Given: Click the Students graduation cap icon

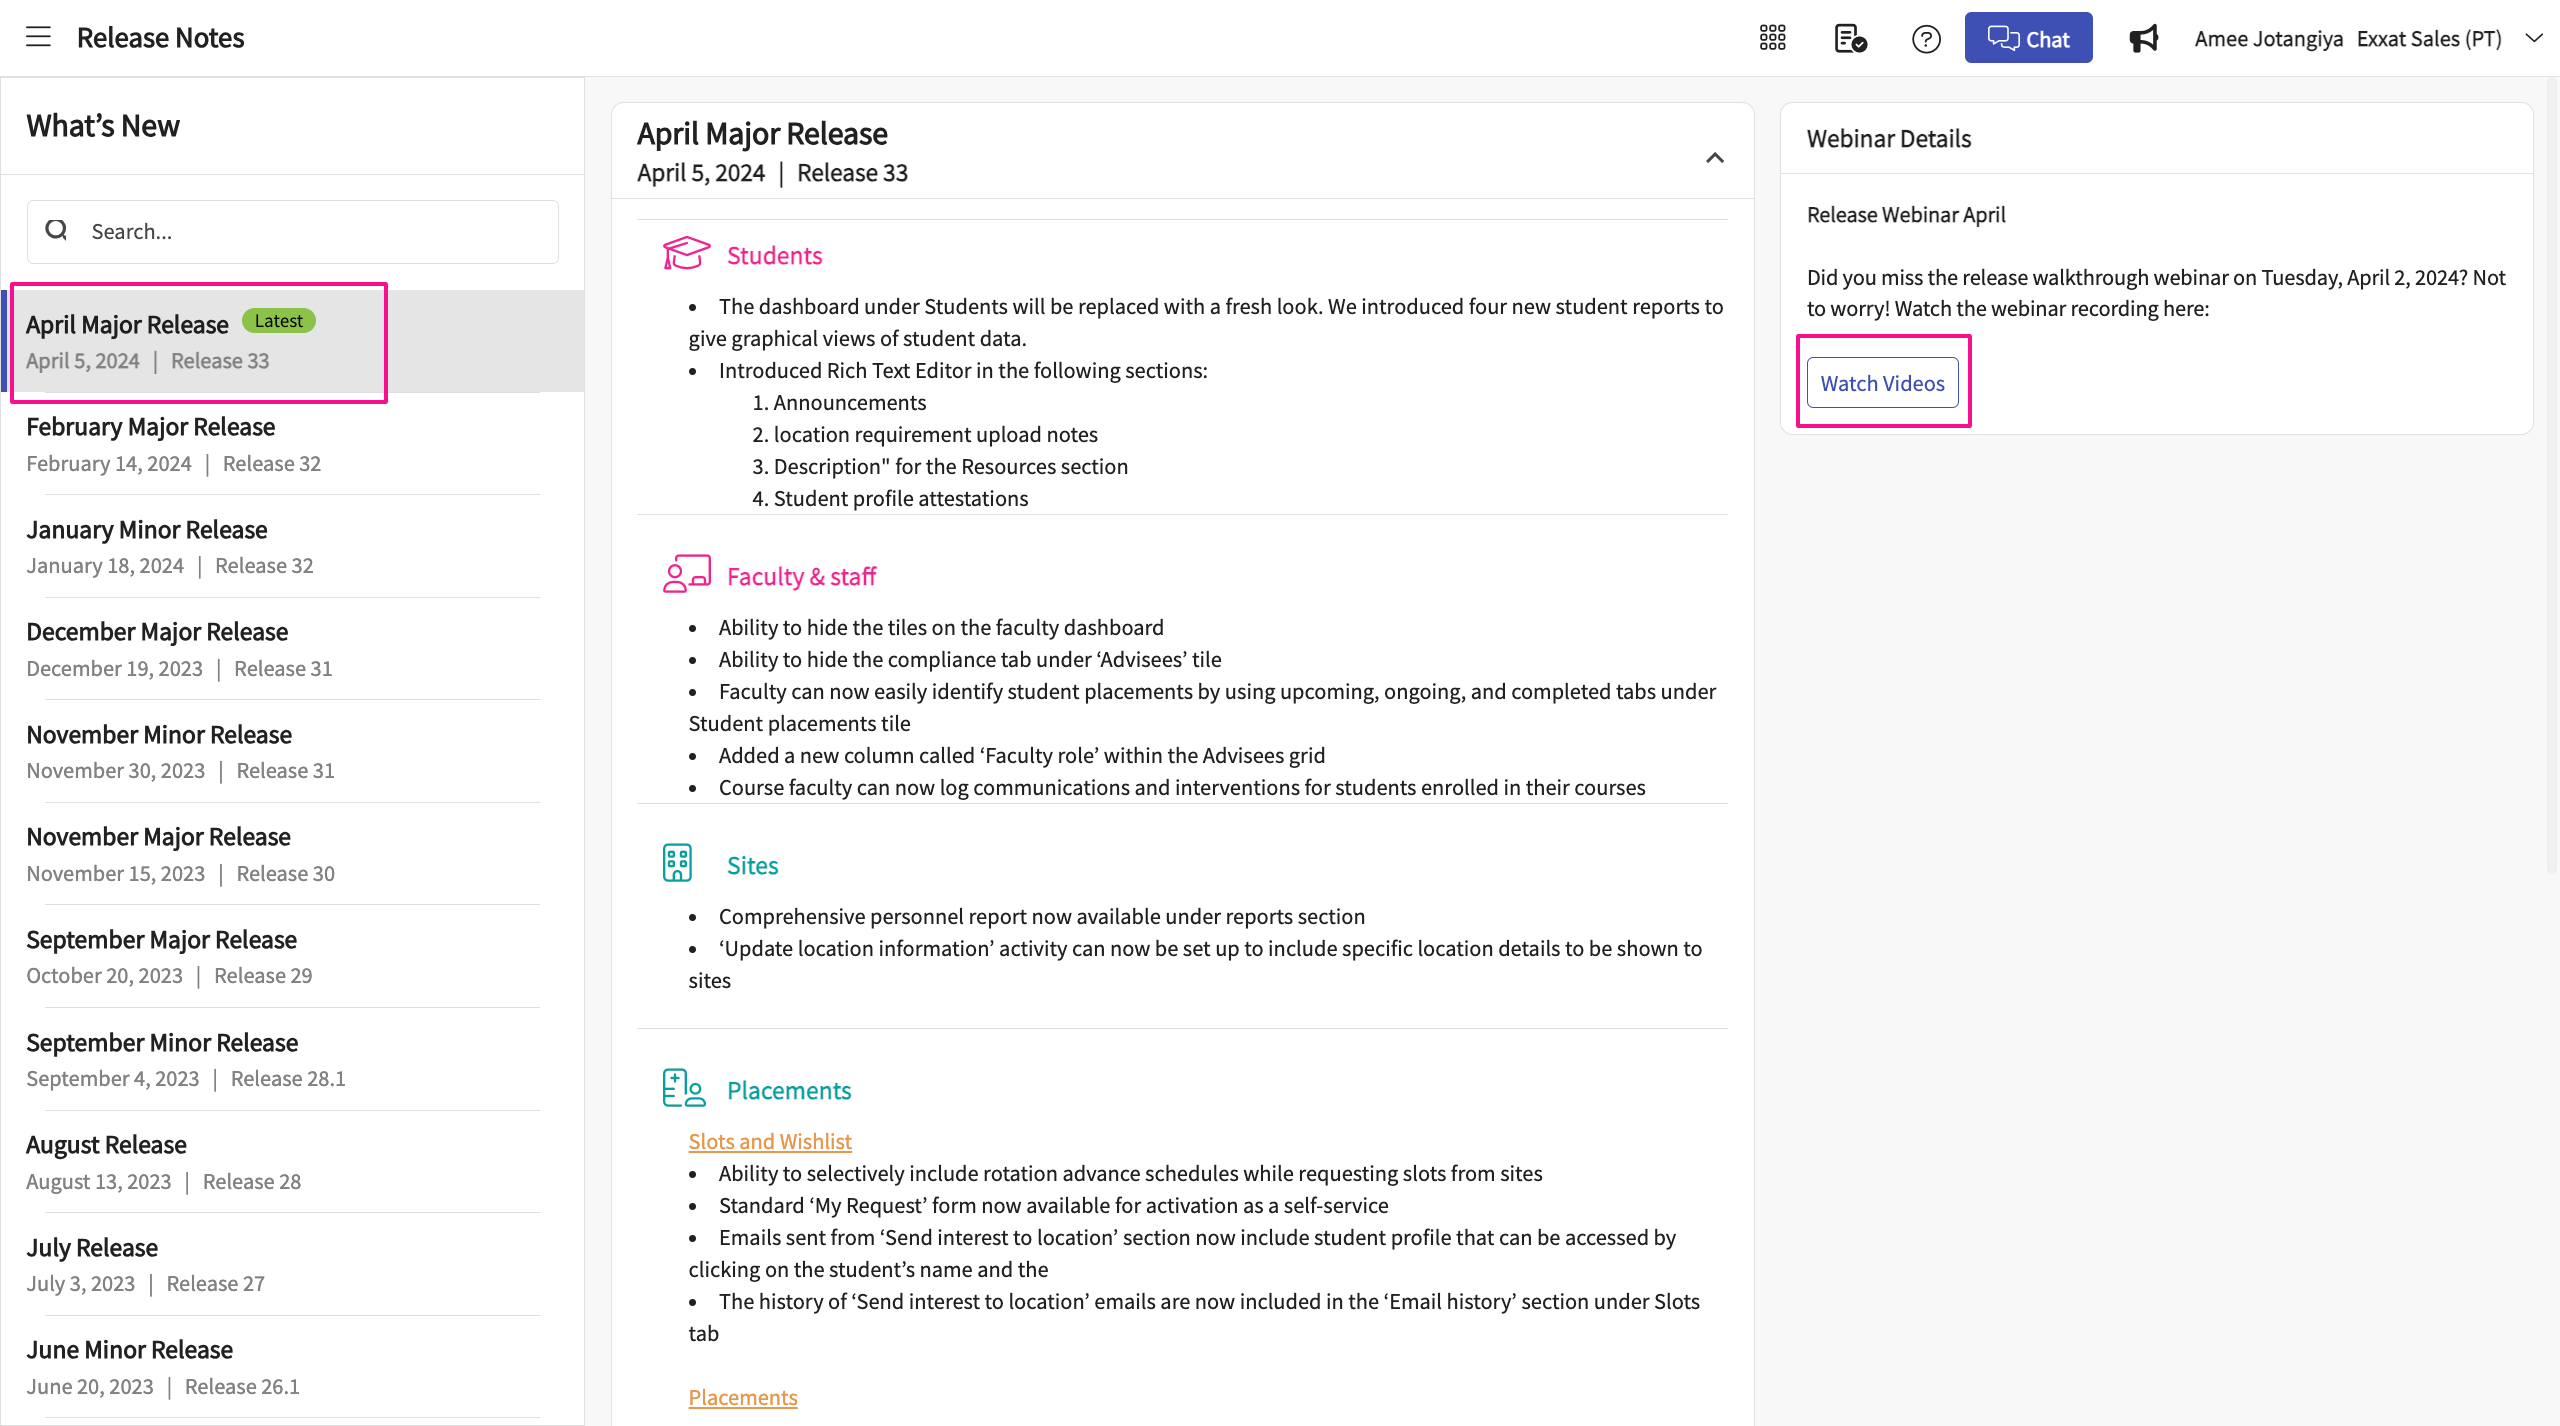Looking at the screenshot, I should coord(686,253).
